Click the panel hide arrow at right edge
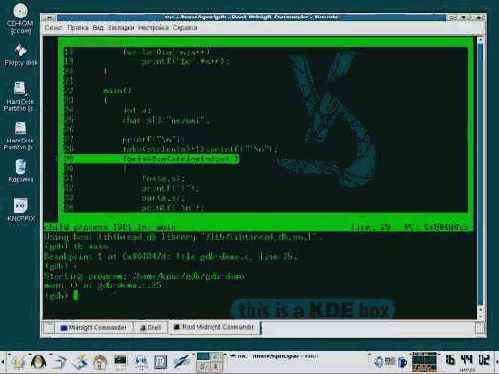499x374 pixels. pyautogui.click(x=496, y=362)
